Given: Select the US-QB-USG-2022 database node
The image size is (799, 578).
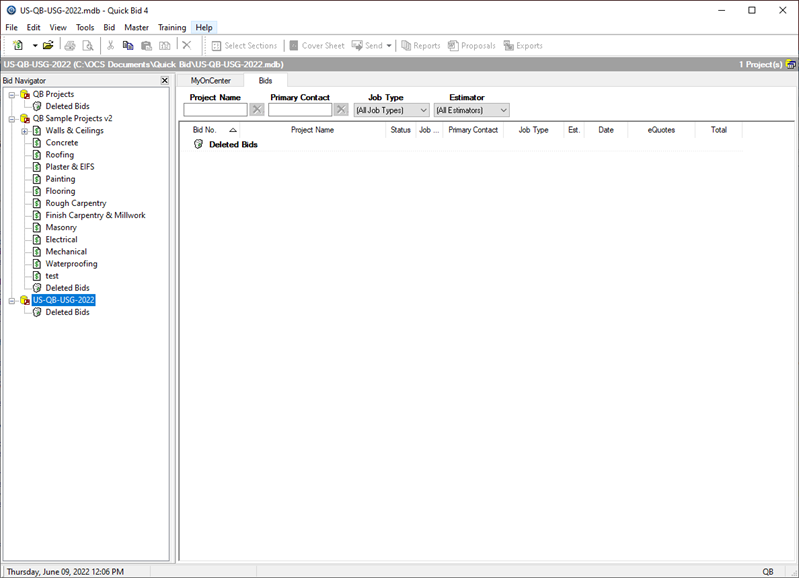Looking at the screenshot, I should [x=64, y=300].
